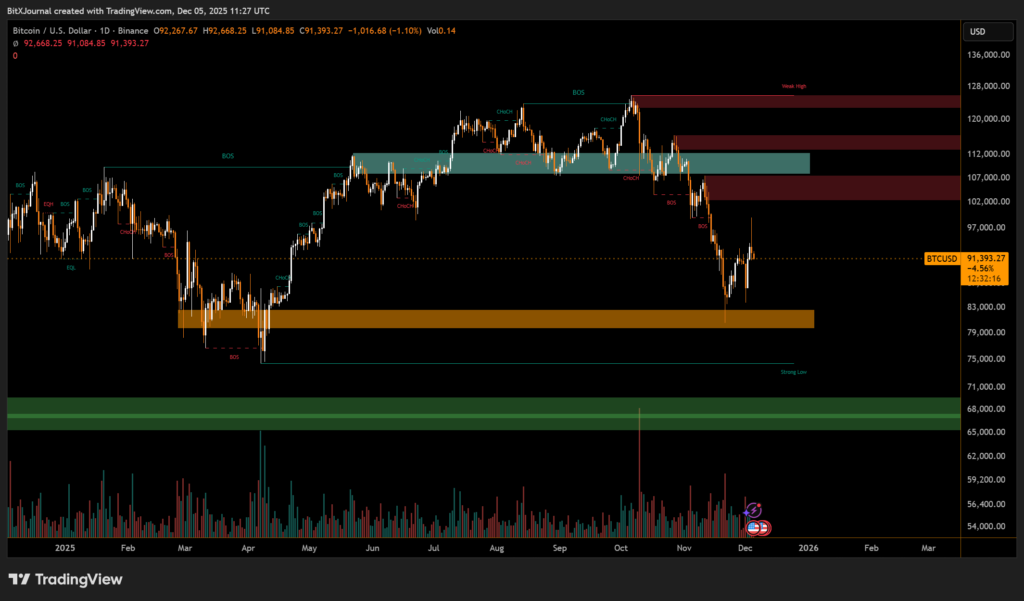Click the Dec label on time axis
This screenshot has height=601, width=1024.
point(745,548)
